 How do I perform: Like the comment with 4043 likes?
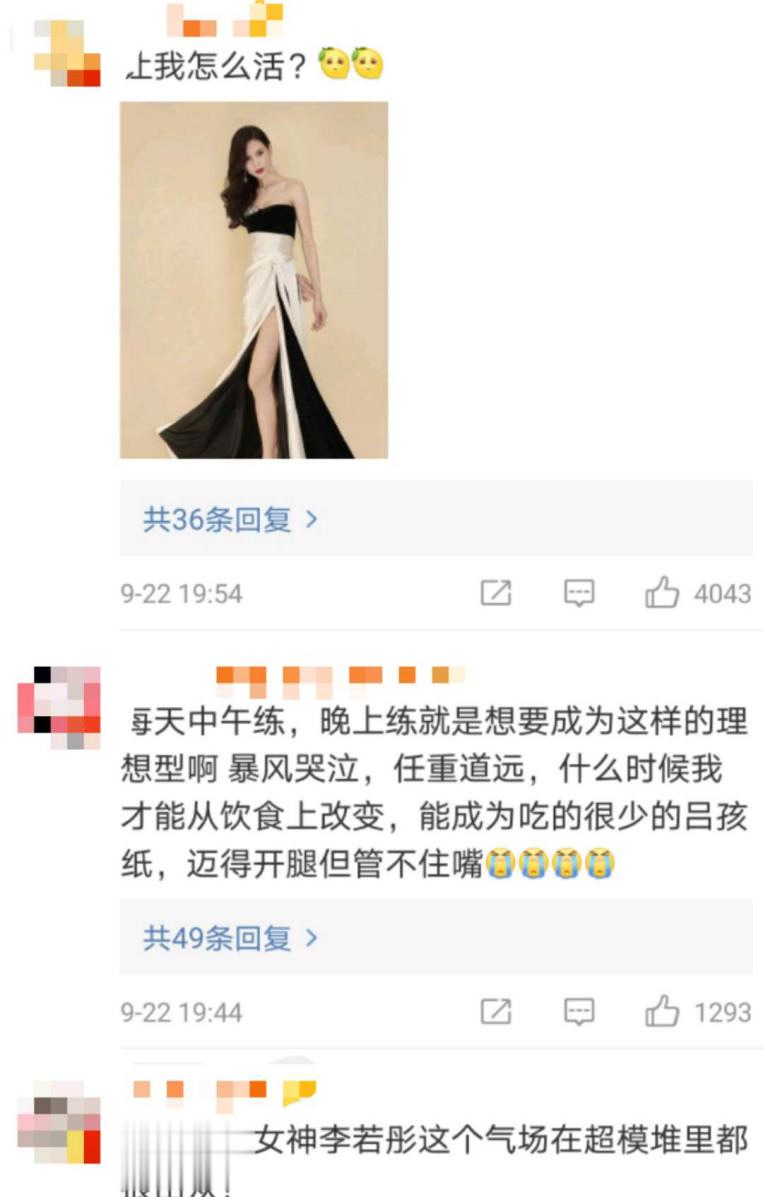pos(661,592)
